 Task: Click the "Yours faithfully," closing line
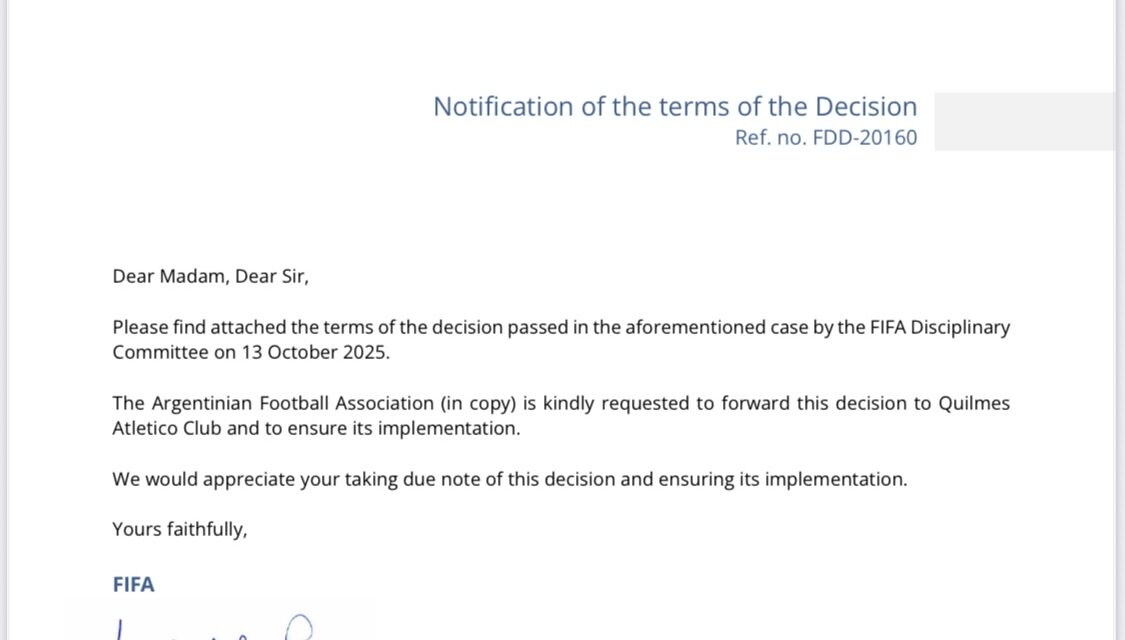coord(180,530)
